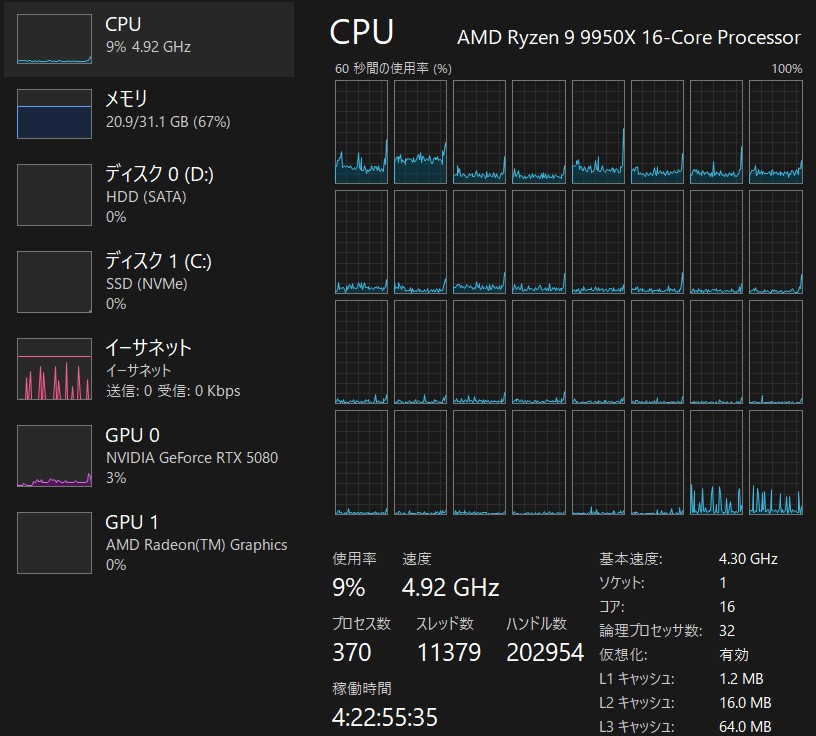Click the メモリ mini graph thumbnail
Screen dimensions: 816x736
coord(54,114)
